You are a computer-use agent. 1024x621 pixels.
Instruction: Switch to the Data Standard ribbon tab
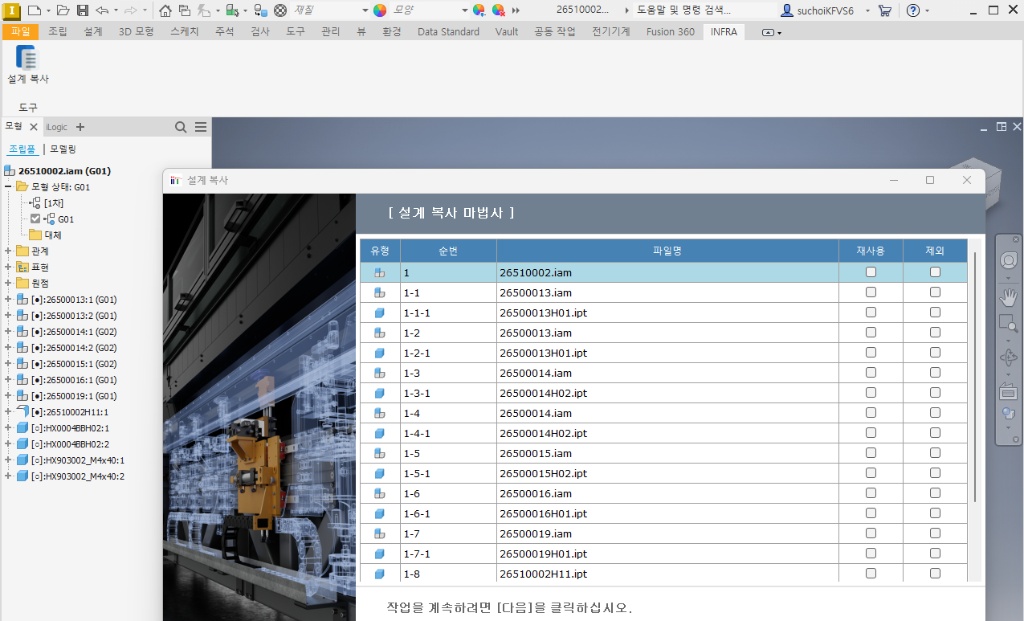(448, 31)
